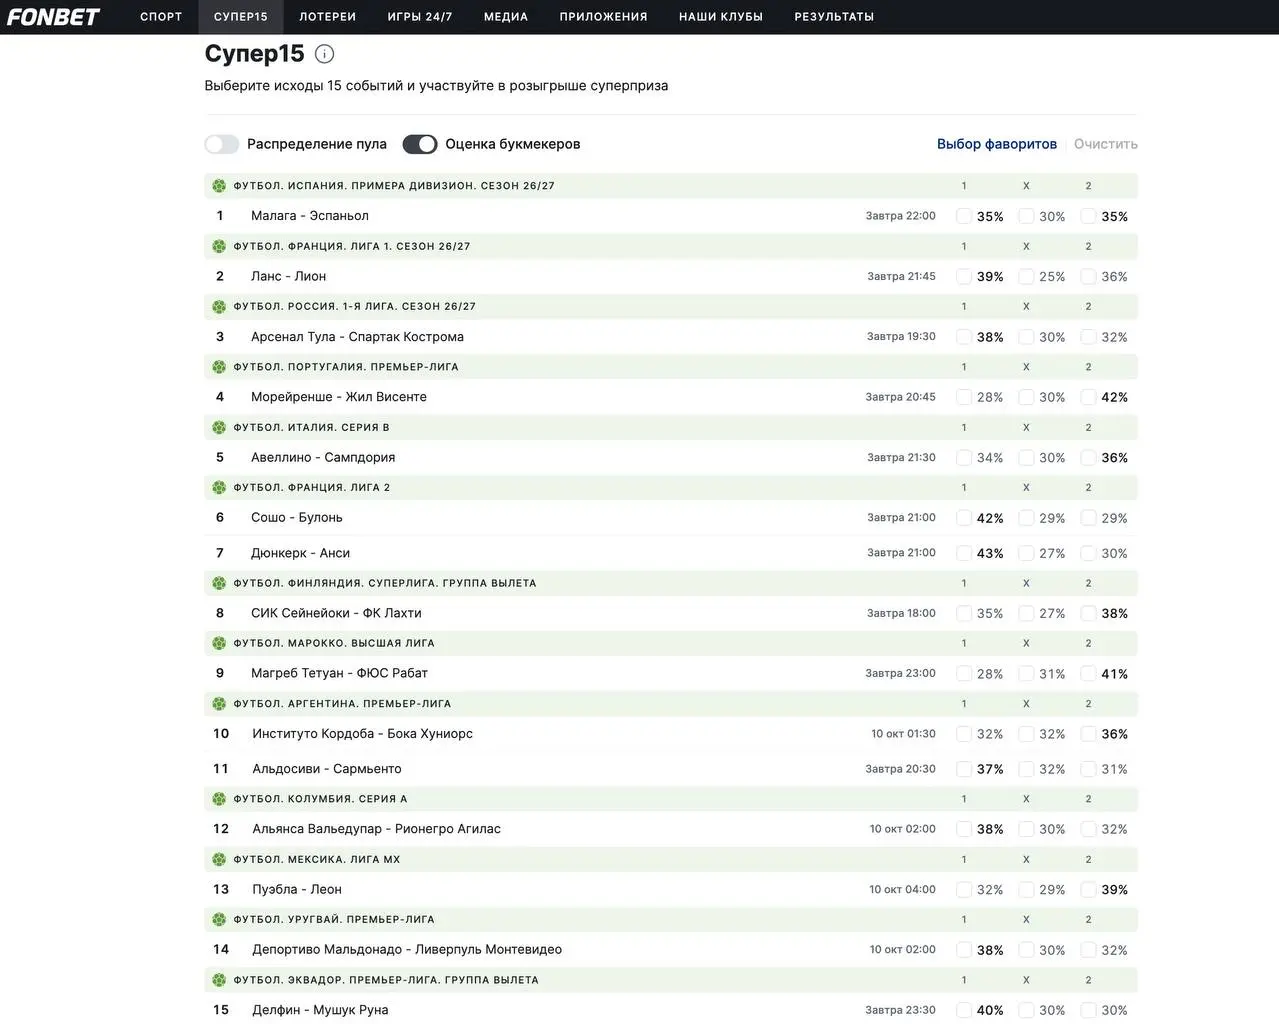Check away win for Морейренше - Жил Висенте
This screenshot has height=1024, width=1279.
(x=1088, y=397)
